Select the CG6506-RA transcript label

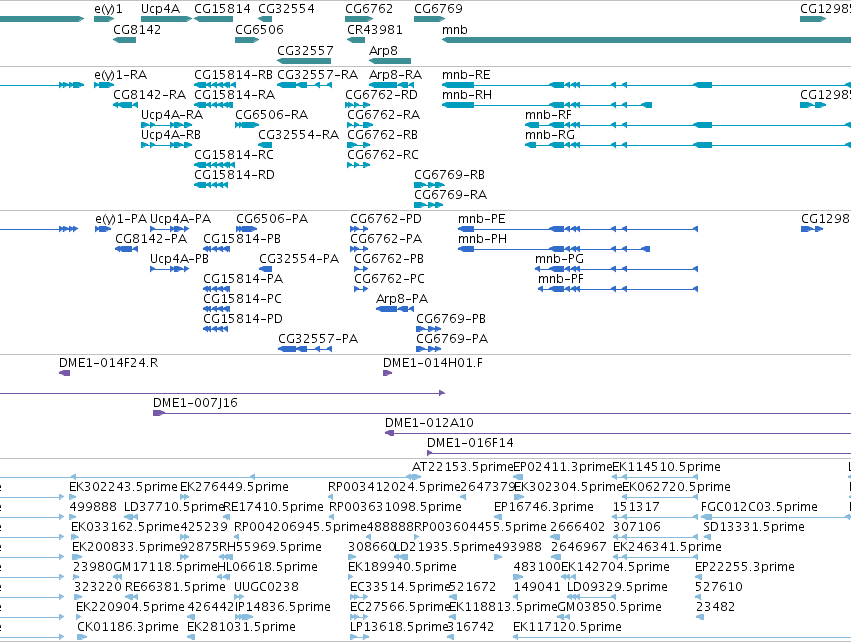(271, 115)
